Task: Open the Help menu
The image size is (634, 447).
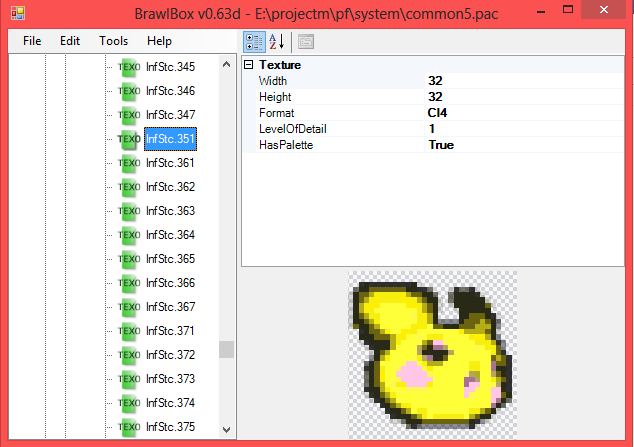Action: 159,41
